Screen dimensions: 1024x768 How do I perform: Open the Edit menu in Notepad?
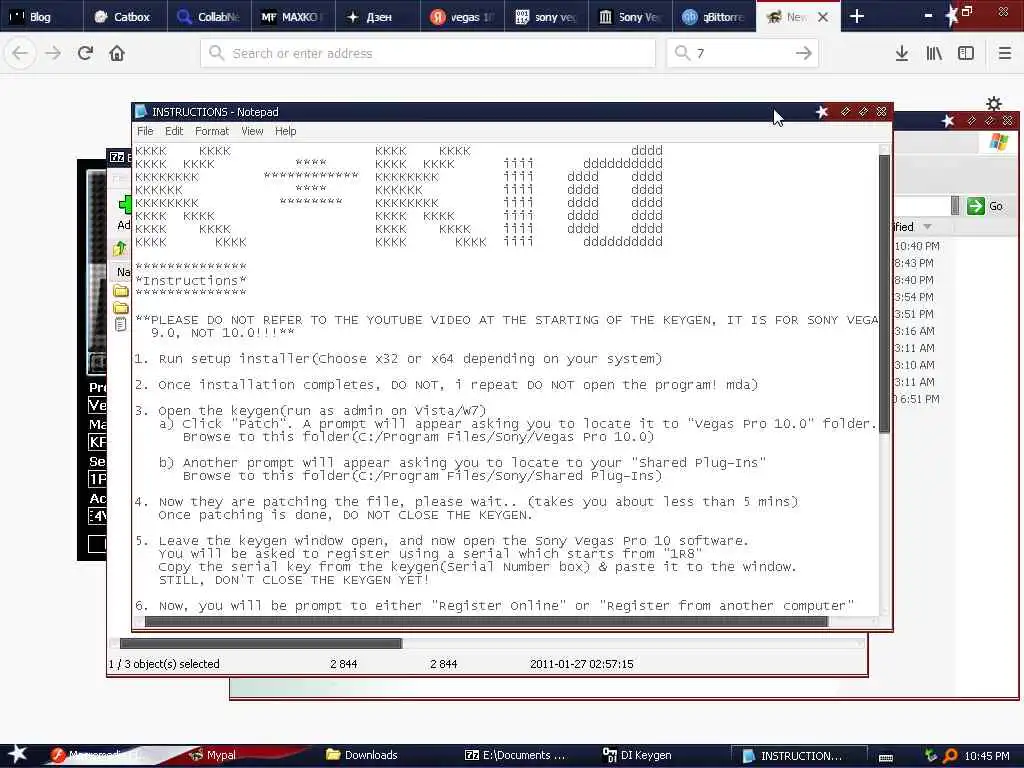tap(174, 131)
